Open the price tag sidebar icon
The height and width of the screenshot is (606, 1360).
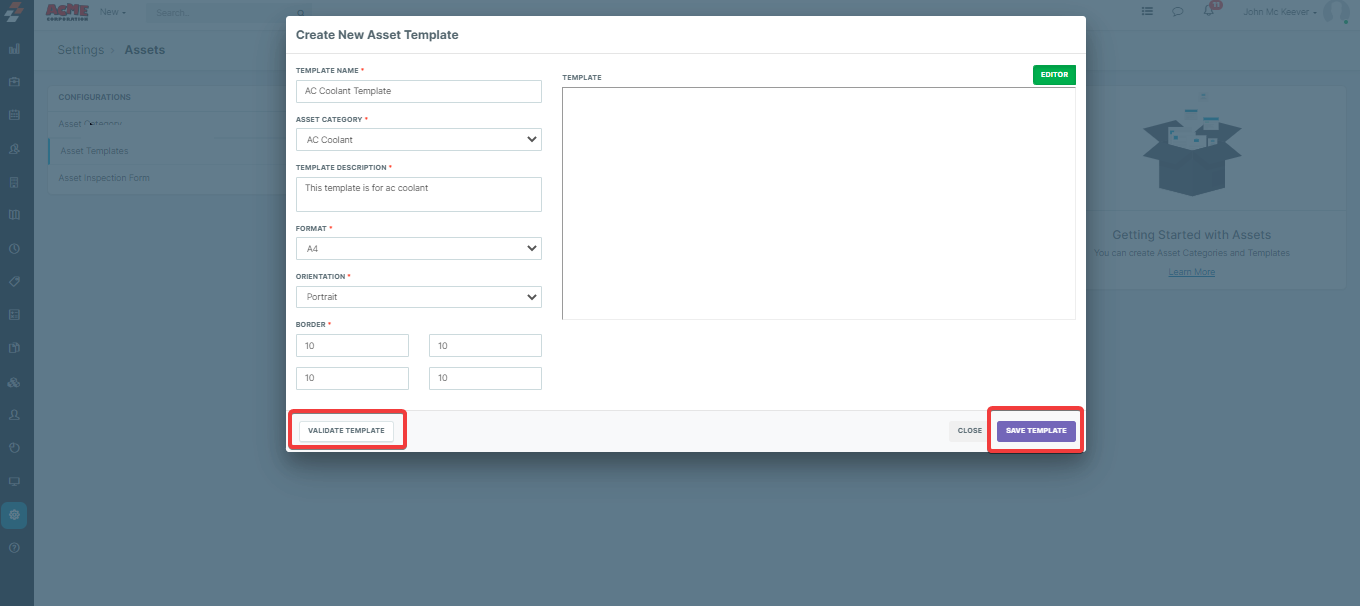coord(14,281)
